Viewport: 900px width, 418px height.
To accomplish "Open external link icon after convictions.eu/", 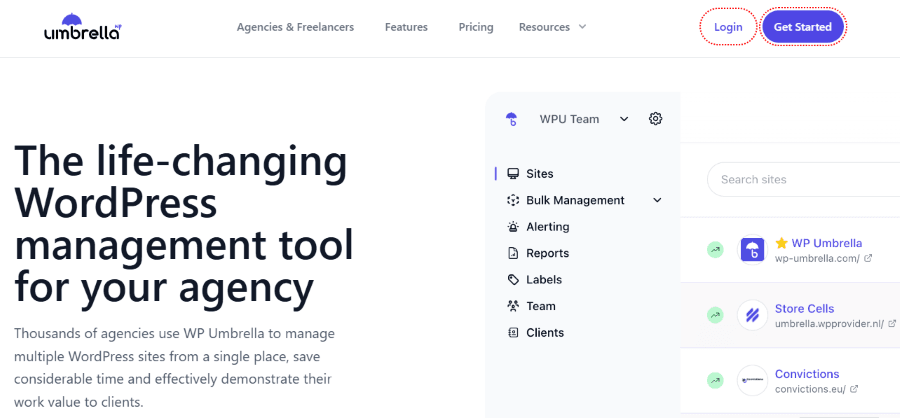I will pyautogui.click(x=854, y=389).
